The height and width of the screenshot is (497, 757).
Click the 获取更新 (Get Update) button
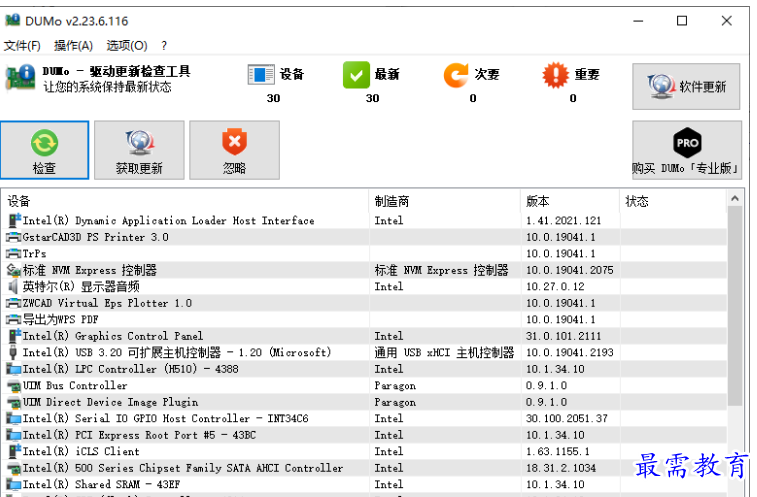tap(139, 150)
